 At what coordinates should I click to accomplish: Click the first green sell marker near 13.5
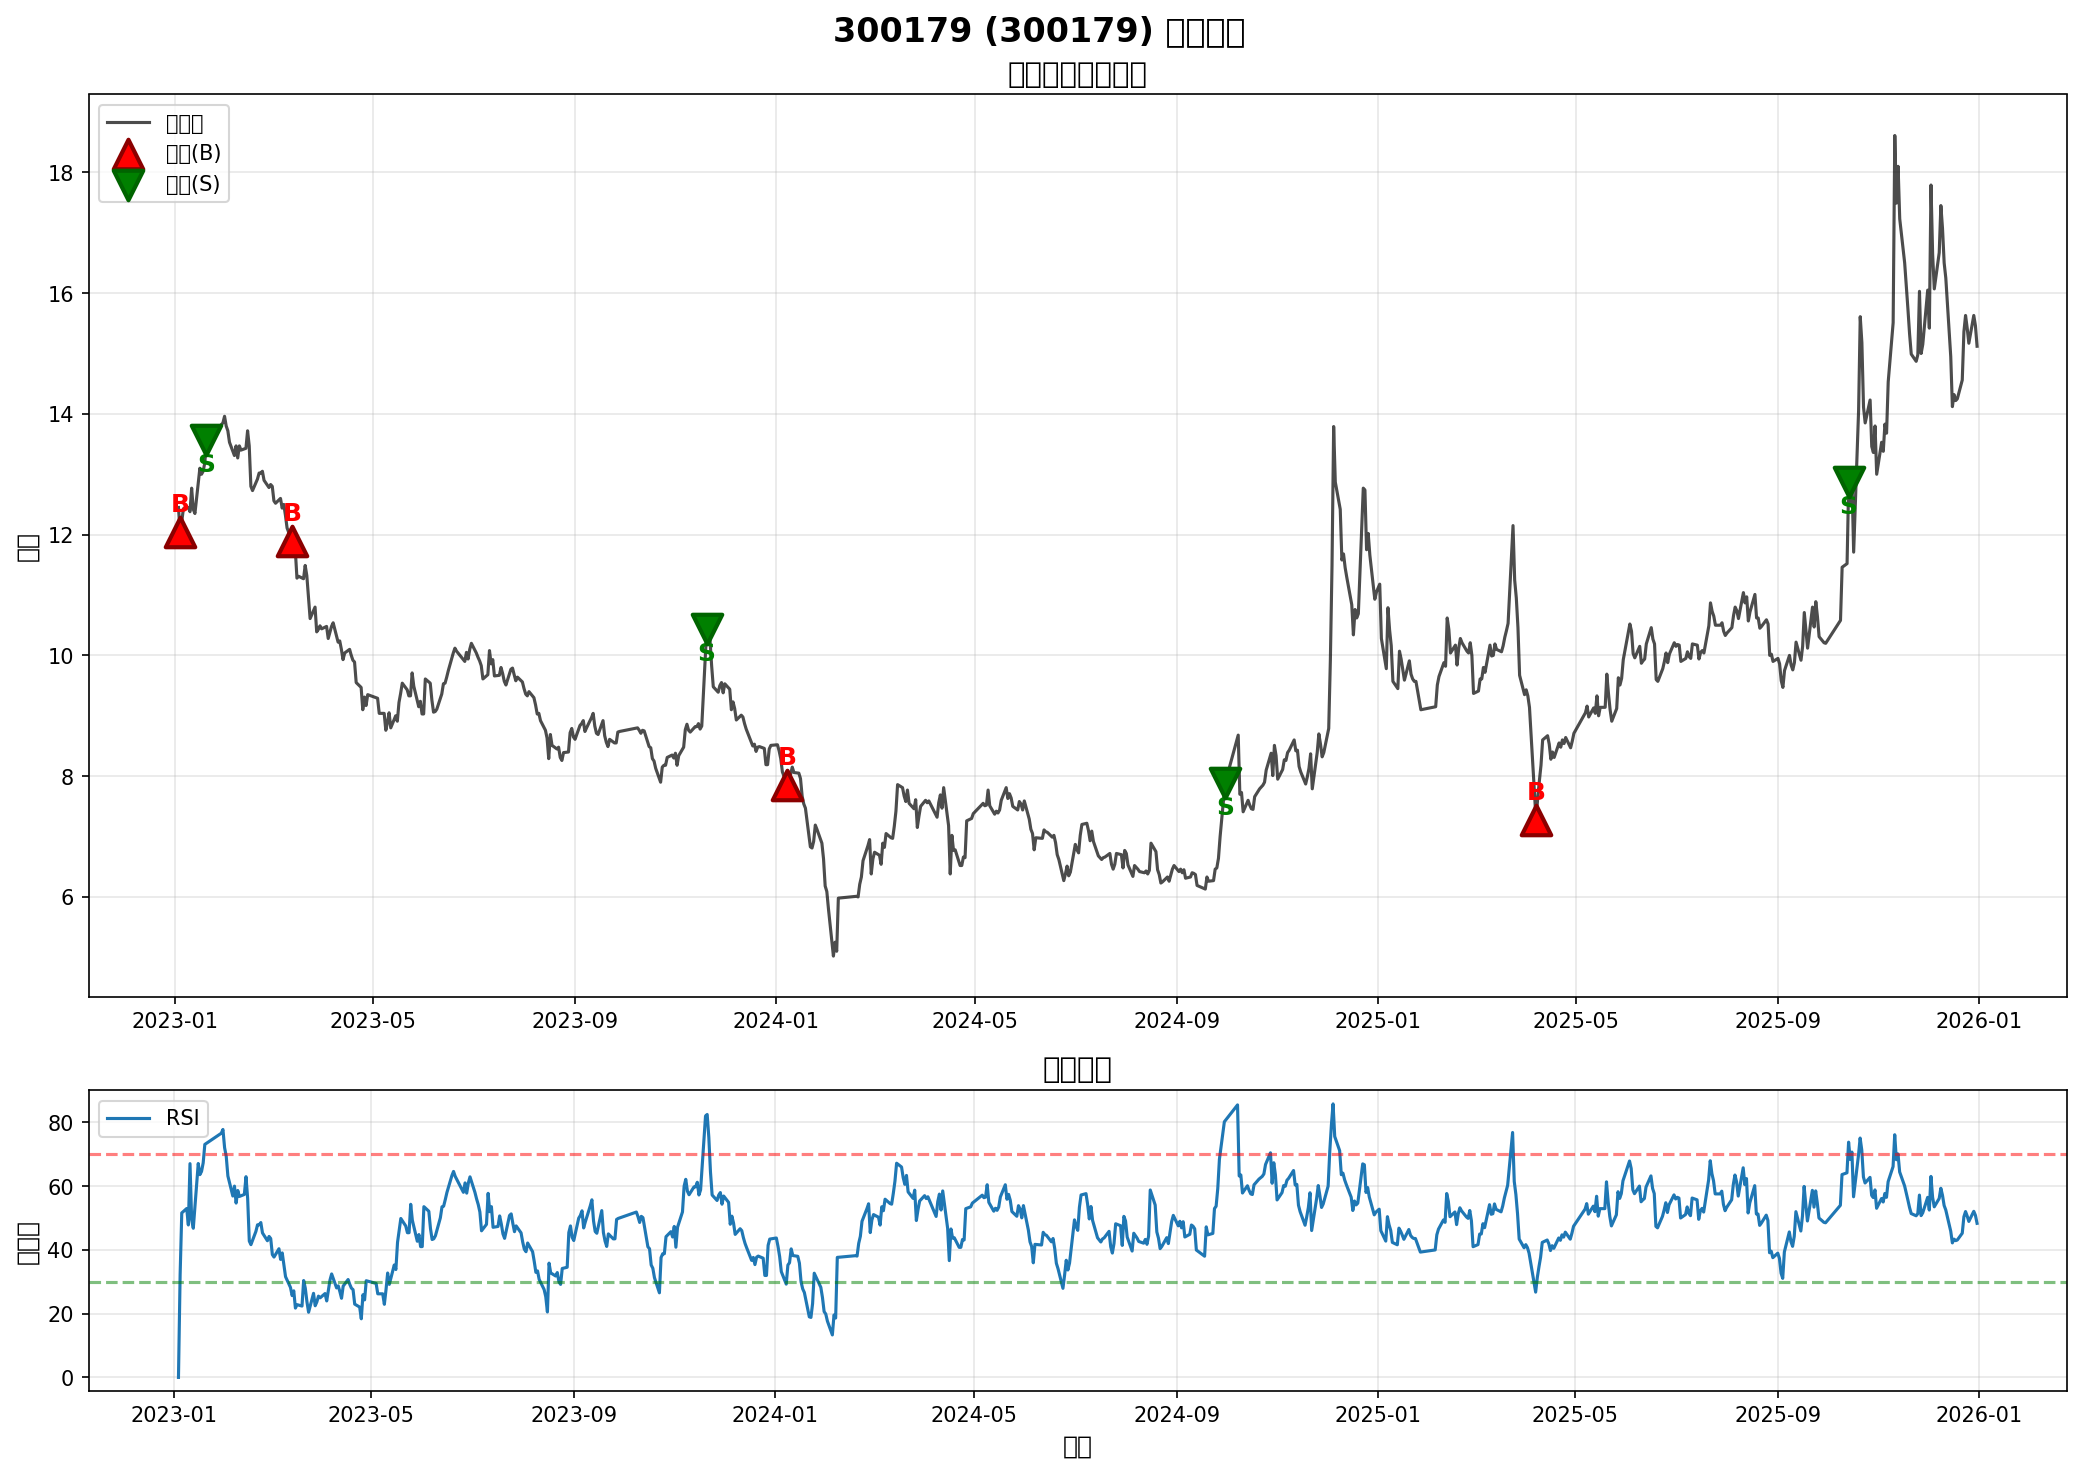pyautogui.click(x=206, y=437)
